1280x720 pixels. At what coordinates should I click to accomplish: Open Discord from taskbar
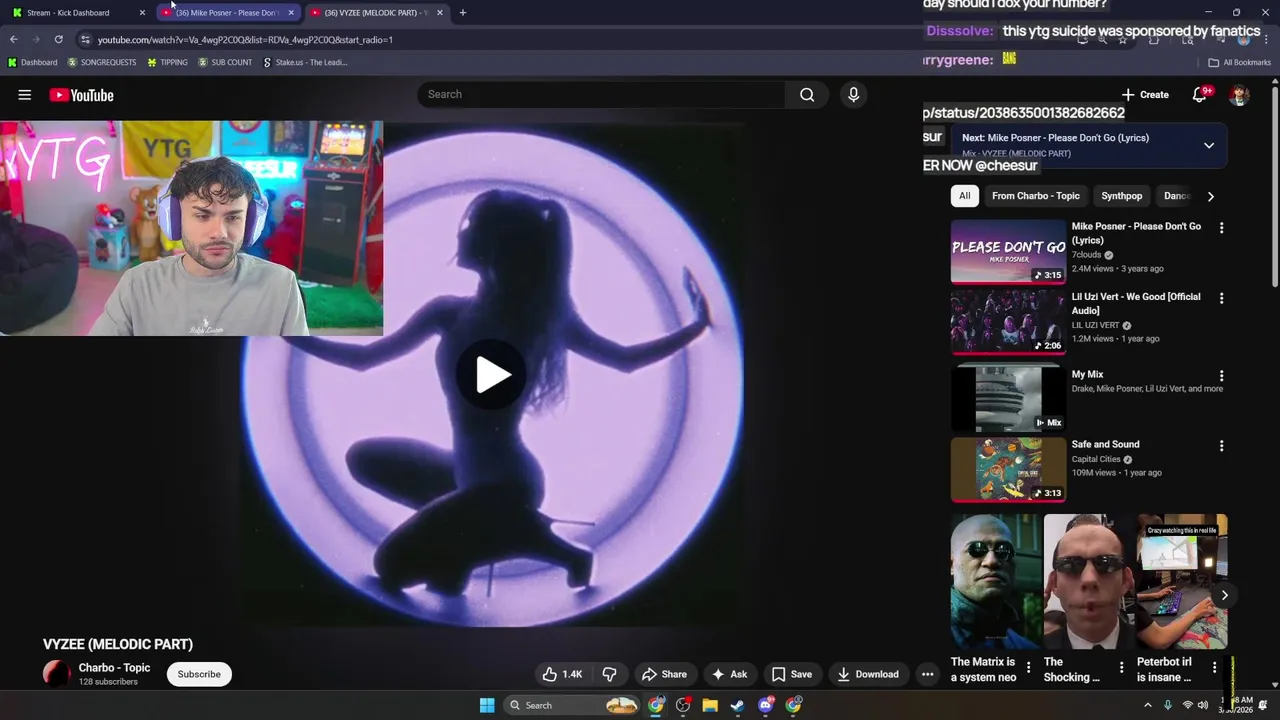pos(766,705)
